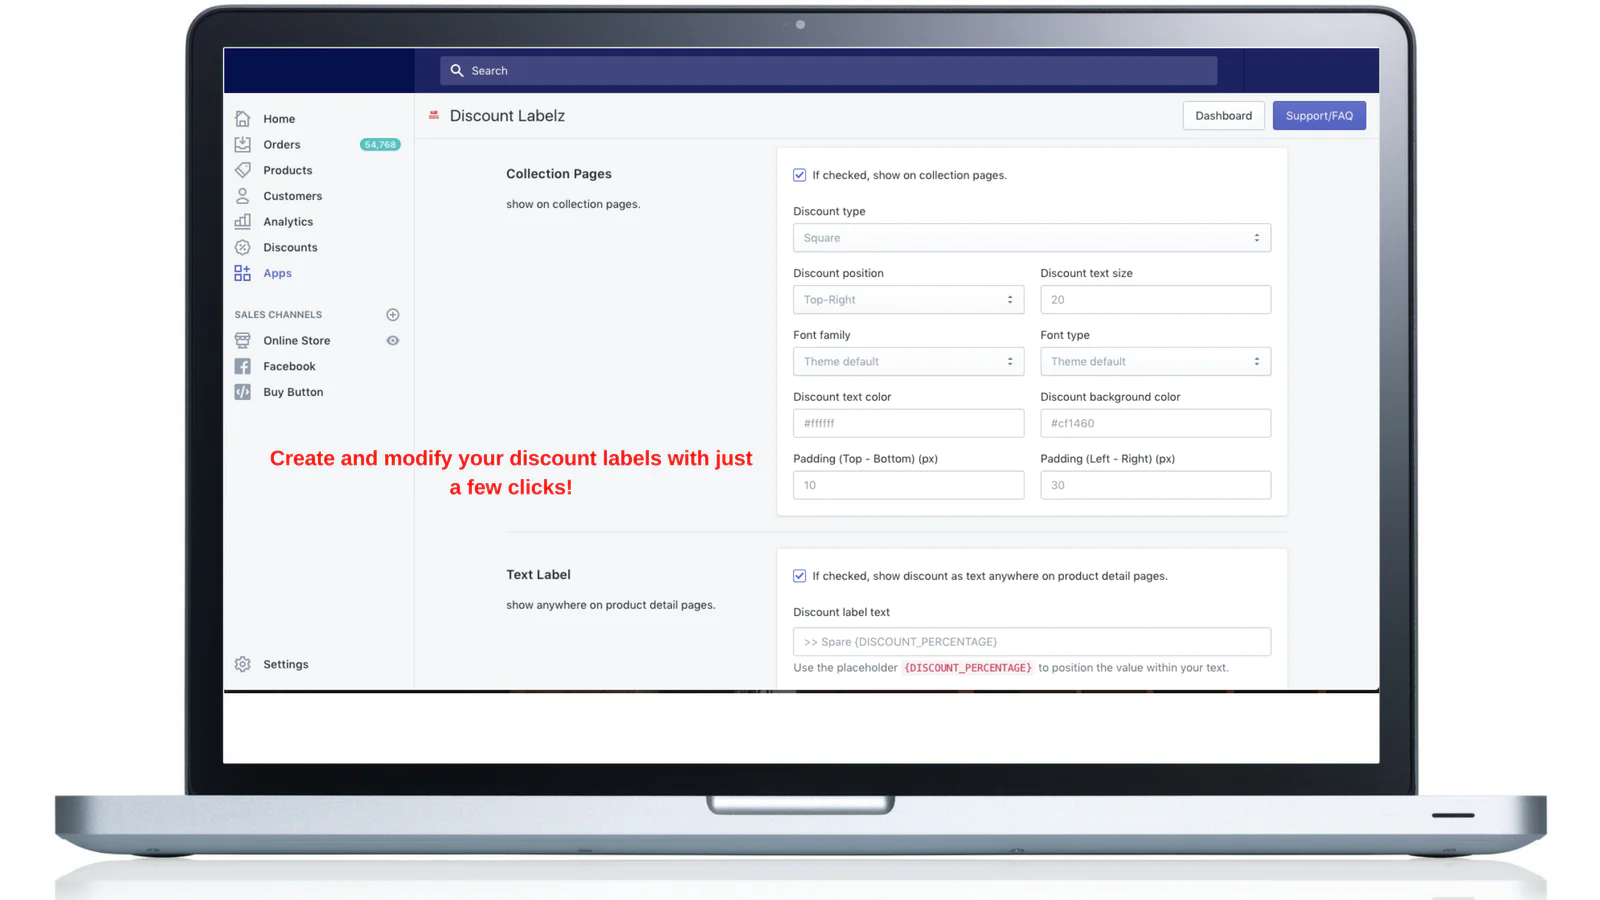Click the Analytics bar chart icon
The height and width of the screenshot is (900, 1600).
242,222
